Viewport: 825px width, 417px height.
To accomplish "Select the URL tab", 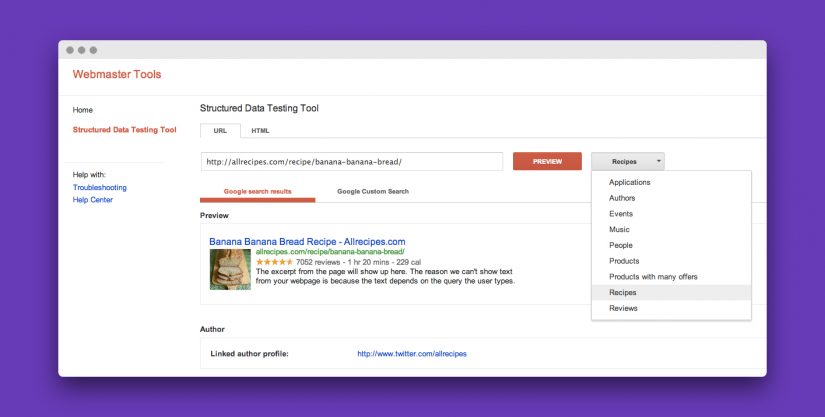I will point(220,130).
